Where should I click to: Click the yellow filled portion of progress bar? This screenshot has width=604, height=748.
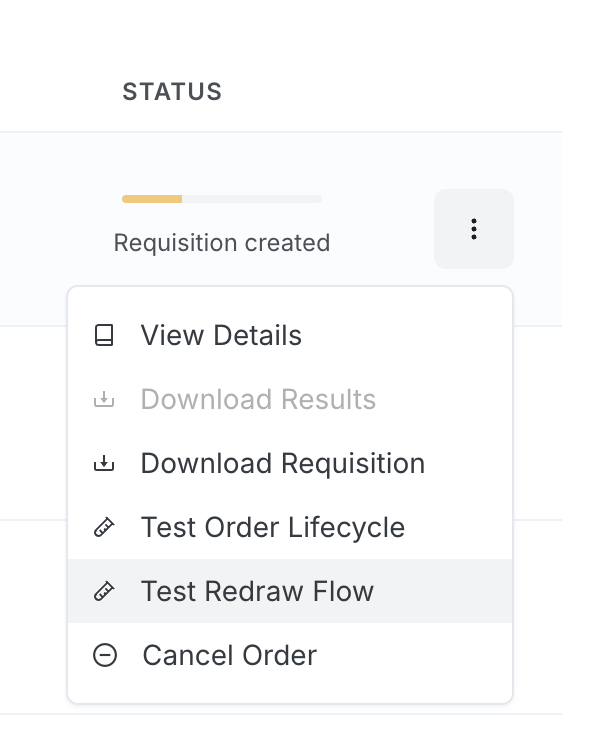[152, 199]
